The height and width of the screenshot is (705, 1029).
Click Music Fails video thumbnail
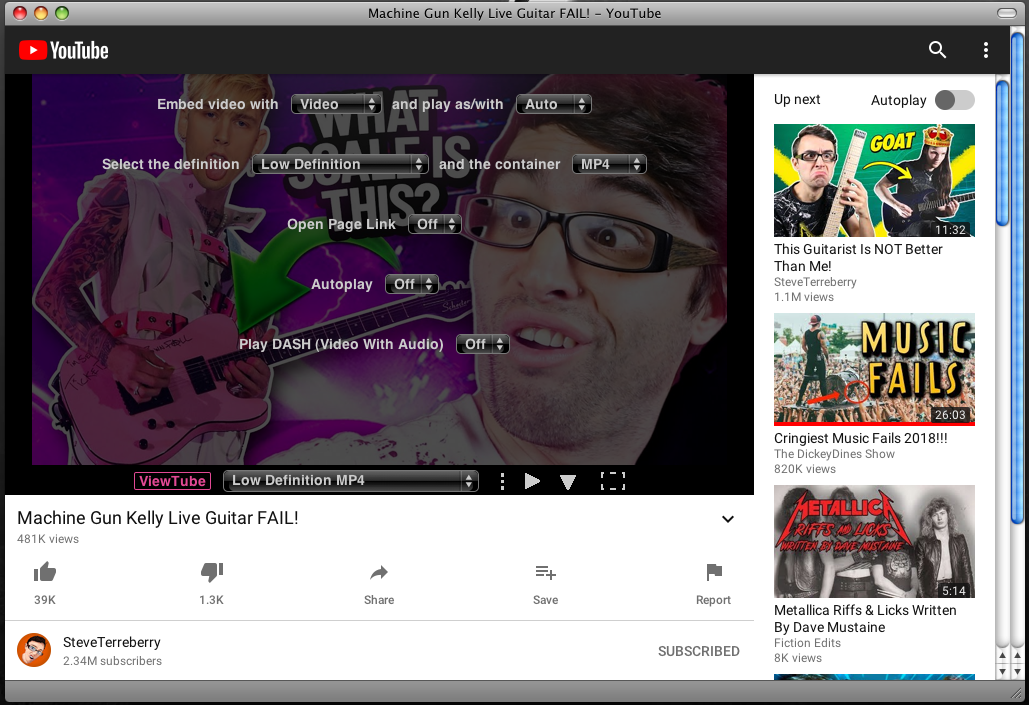(x=874, y=369)
